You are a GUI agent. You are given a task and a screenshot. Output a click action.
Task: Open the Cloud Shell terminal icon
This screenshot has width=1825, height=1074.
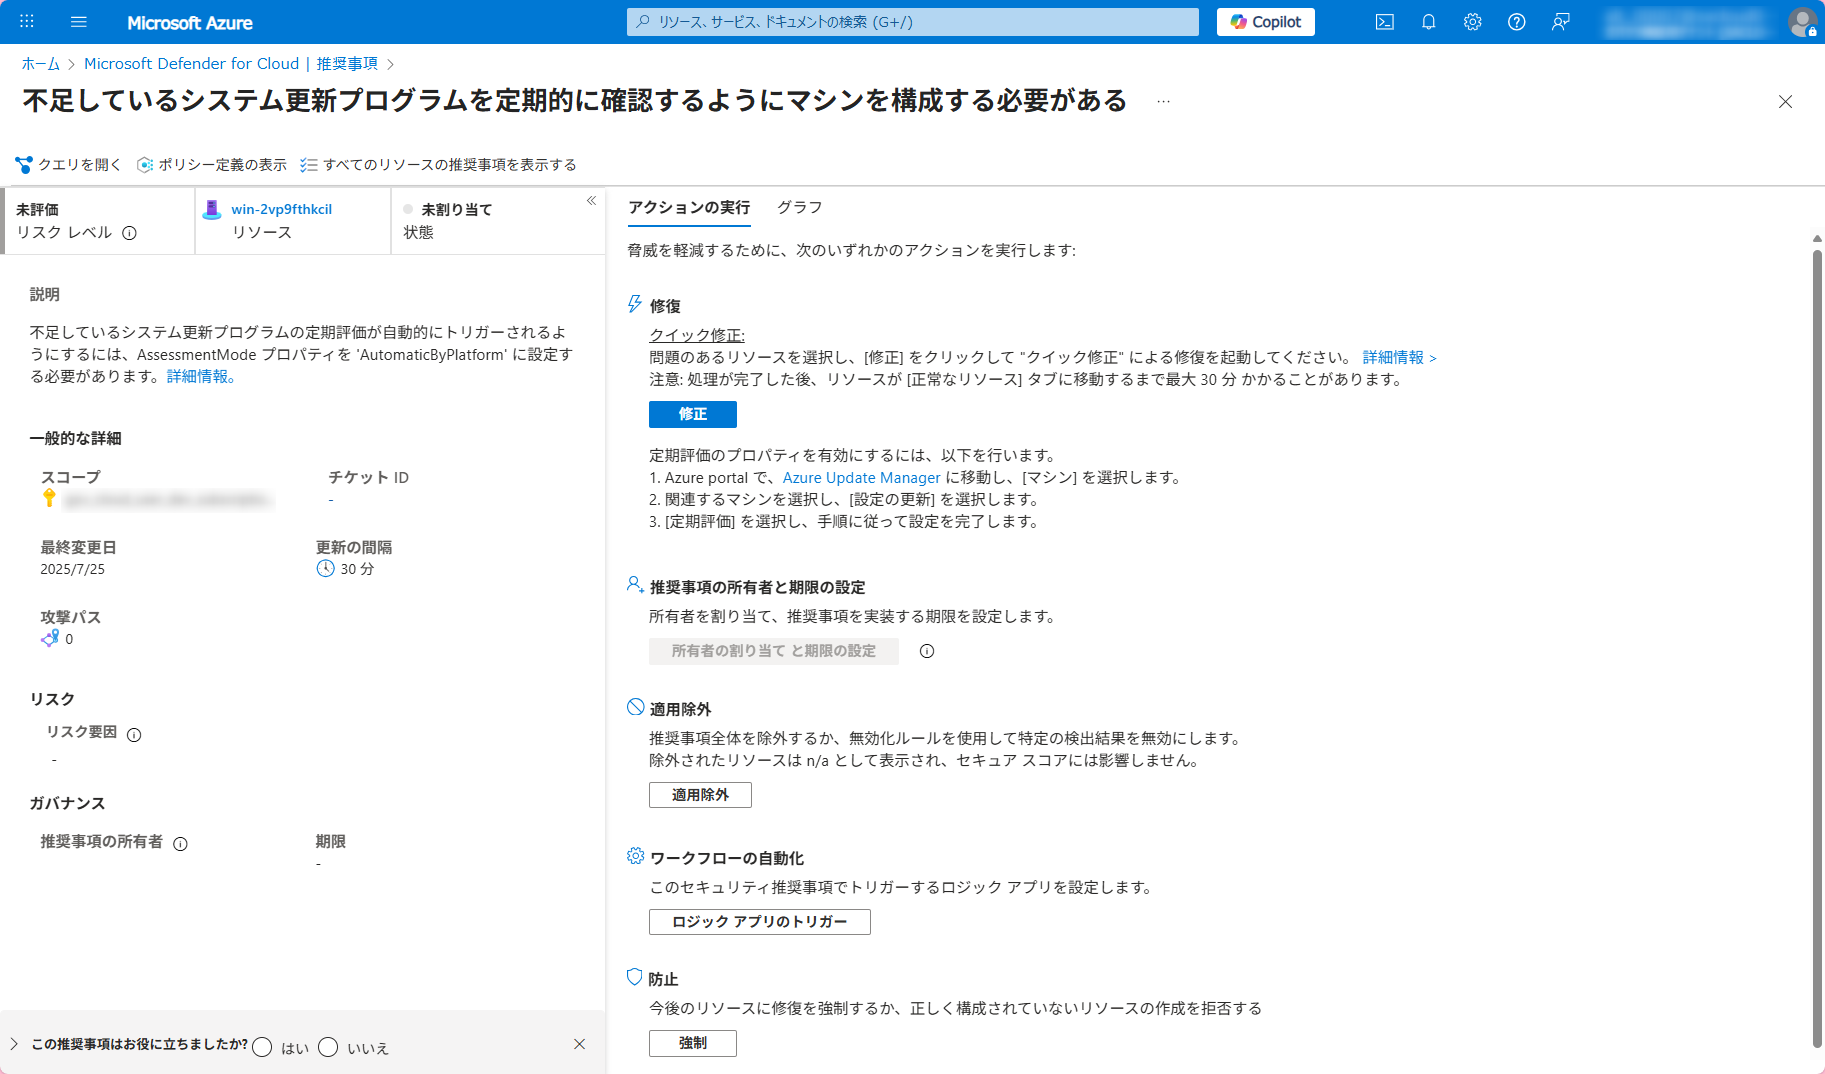(x=1384, y=21)
